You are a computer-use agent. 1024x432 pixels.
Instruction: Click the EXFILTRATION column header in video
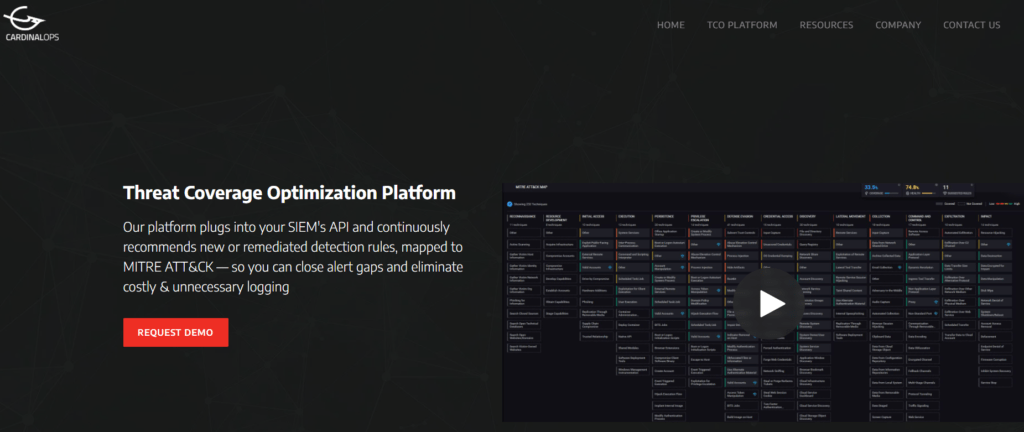956,216
